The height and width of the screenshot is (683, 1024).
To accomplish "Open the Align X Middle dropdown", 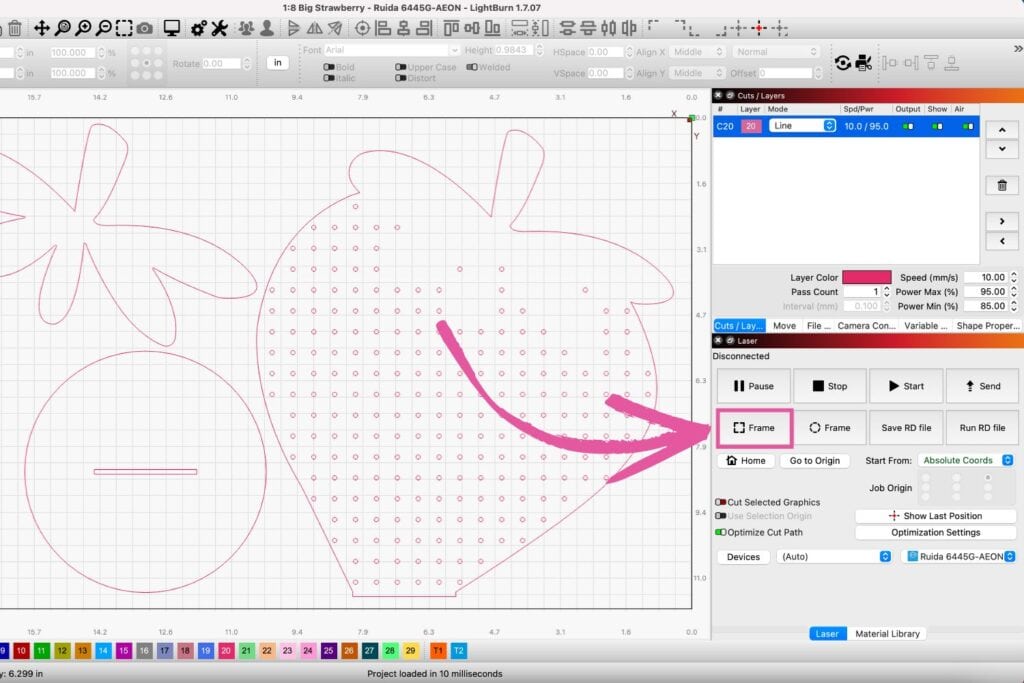I will point(697,52).
